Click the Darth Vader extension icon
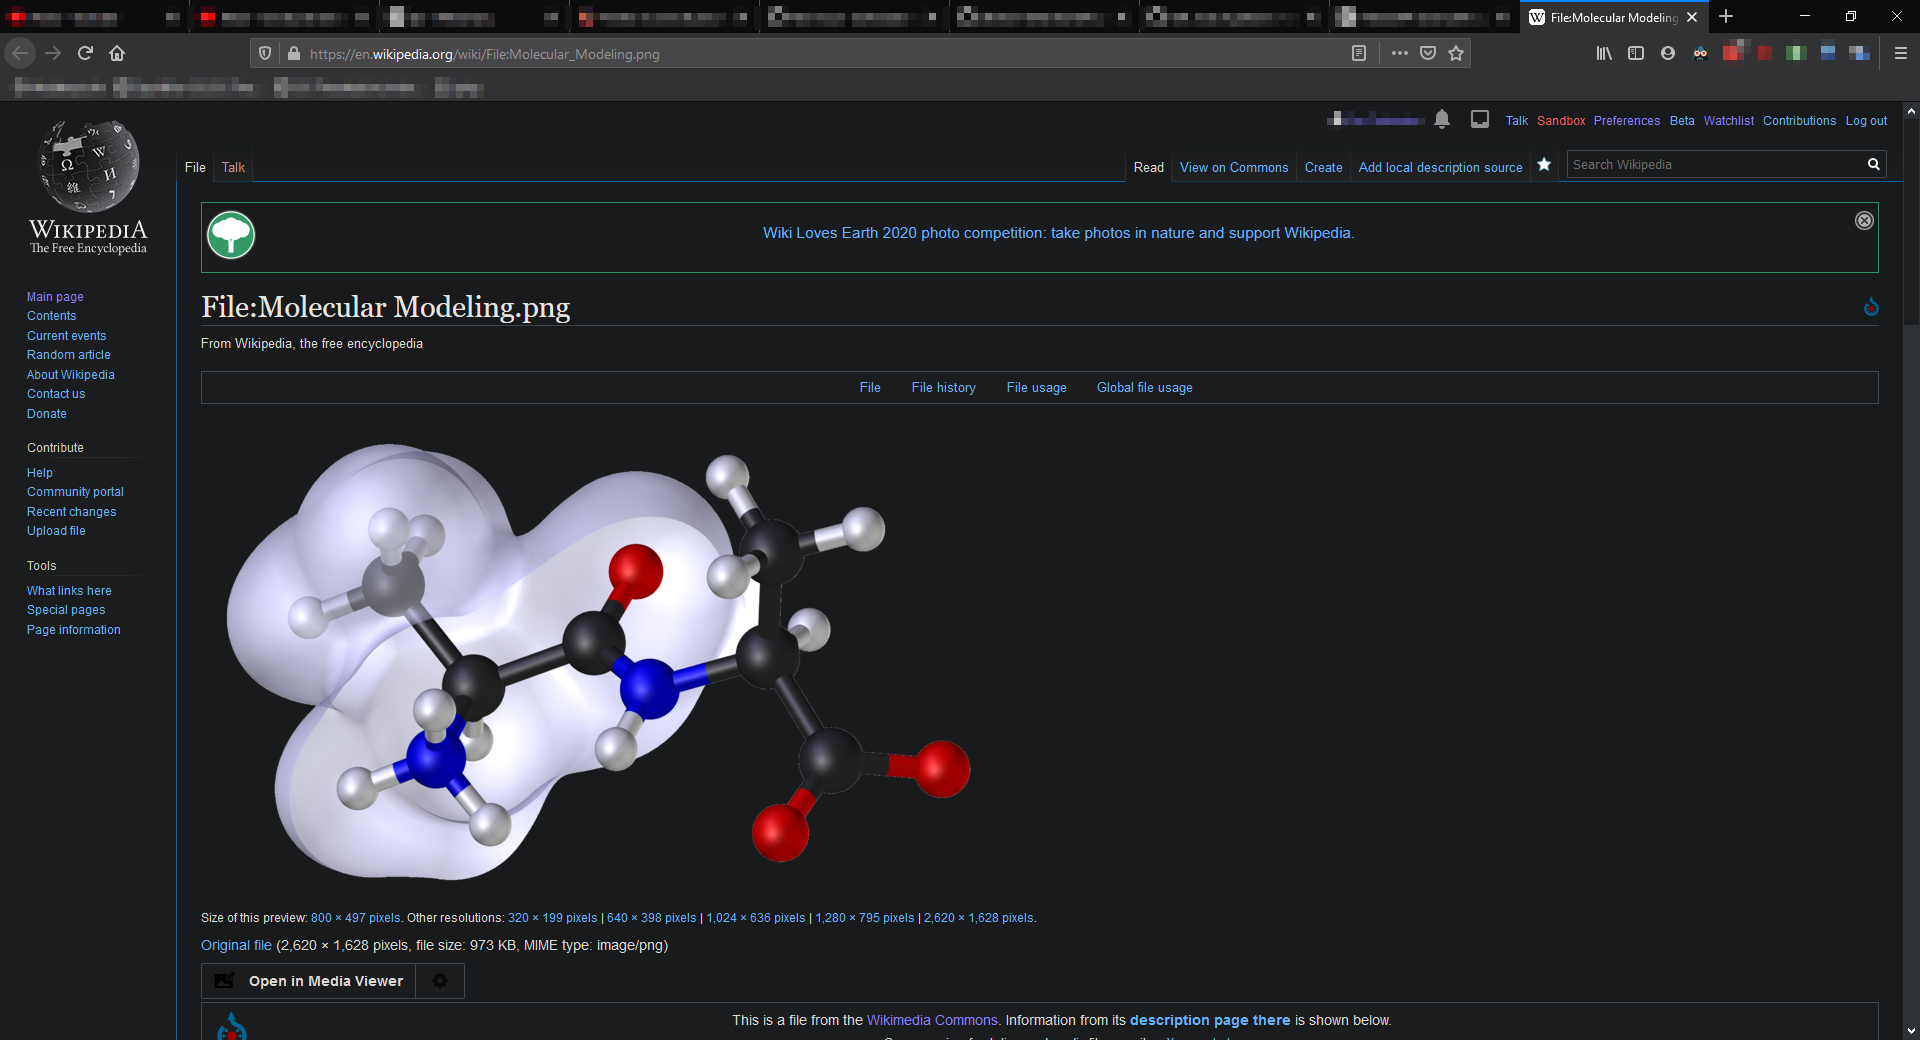The height and width of the screenshot is (1040, 1920). coord(1701,53)
